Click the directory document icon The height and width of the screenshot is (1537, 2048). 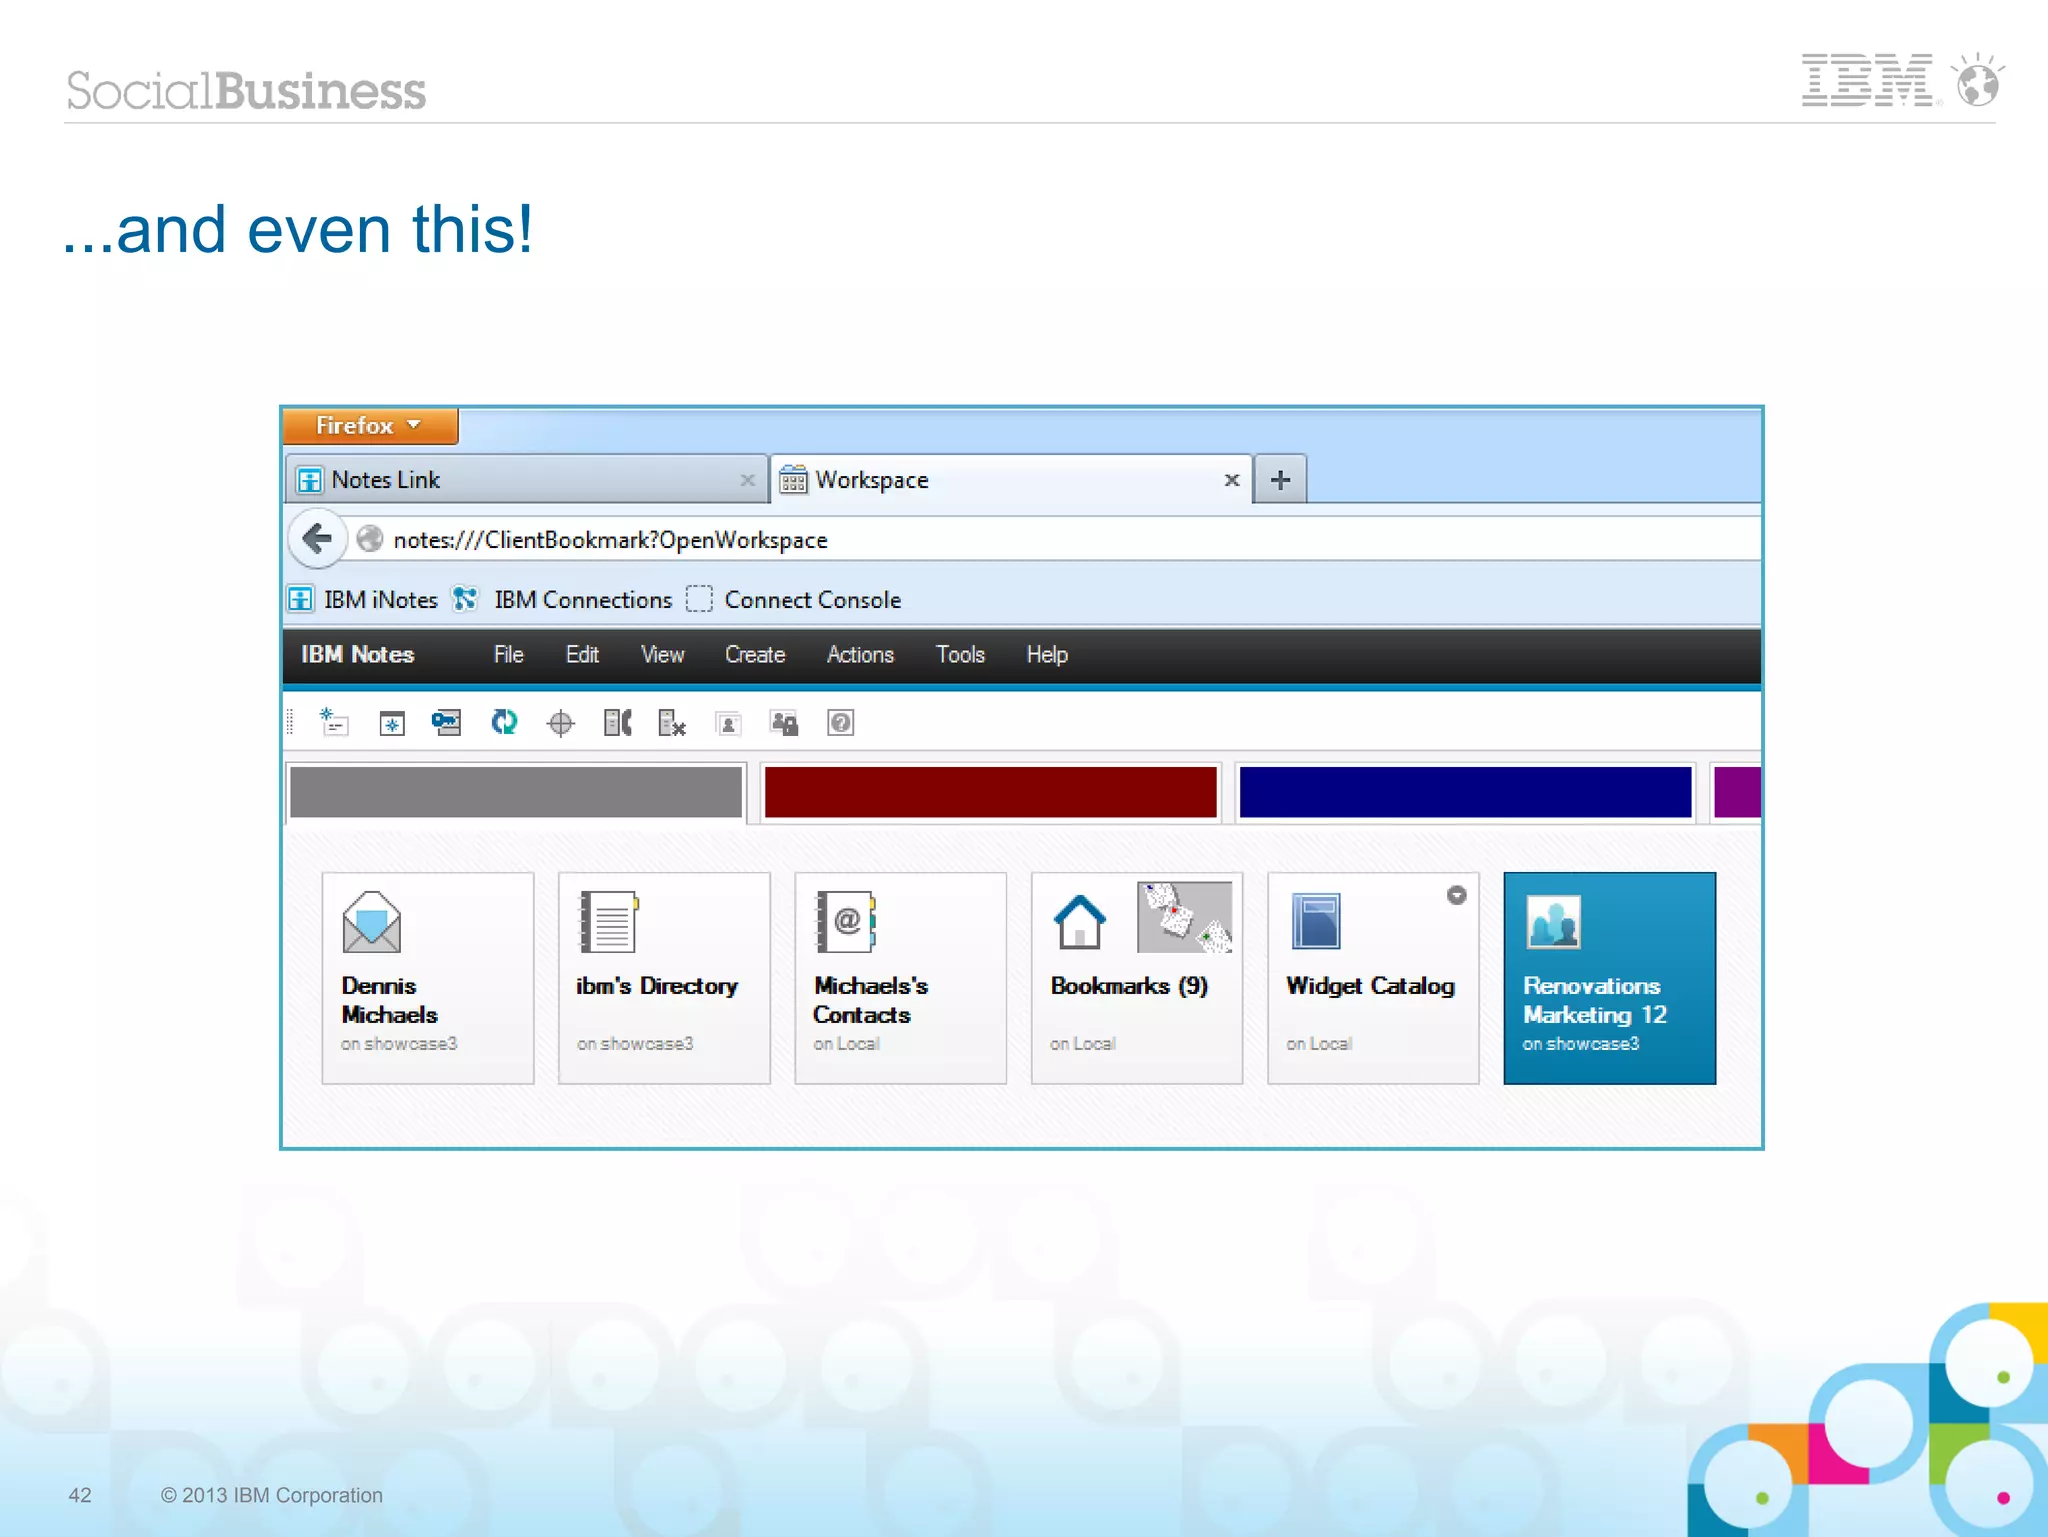tap(609, 921)
